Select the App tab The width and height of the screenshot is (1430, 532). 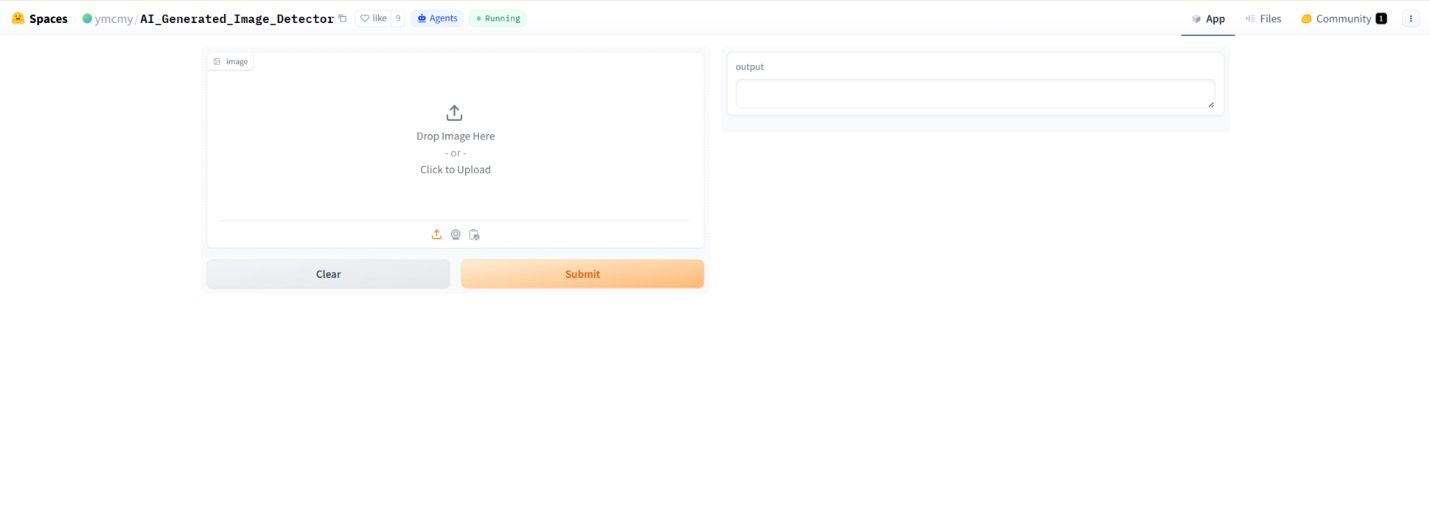coord(1208,18)
